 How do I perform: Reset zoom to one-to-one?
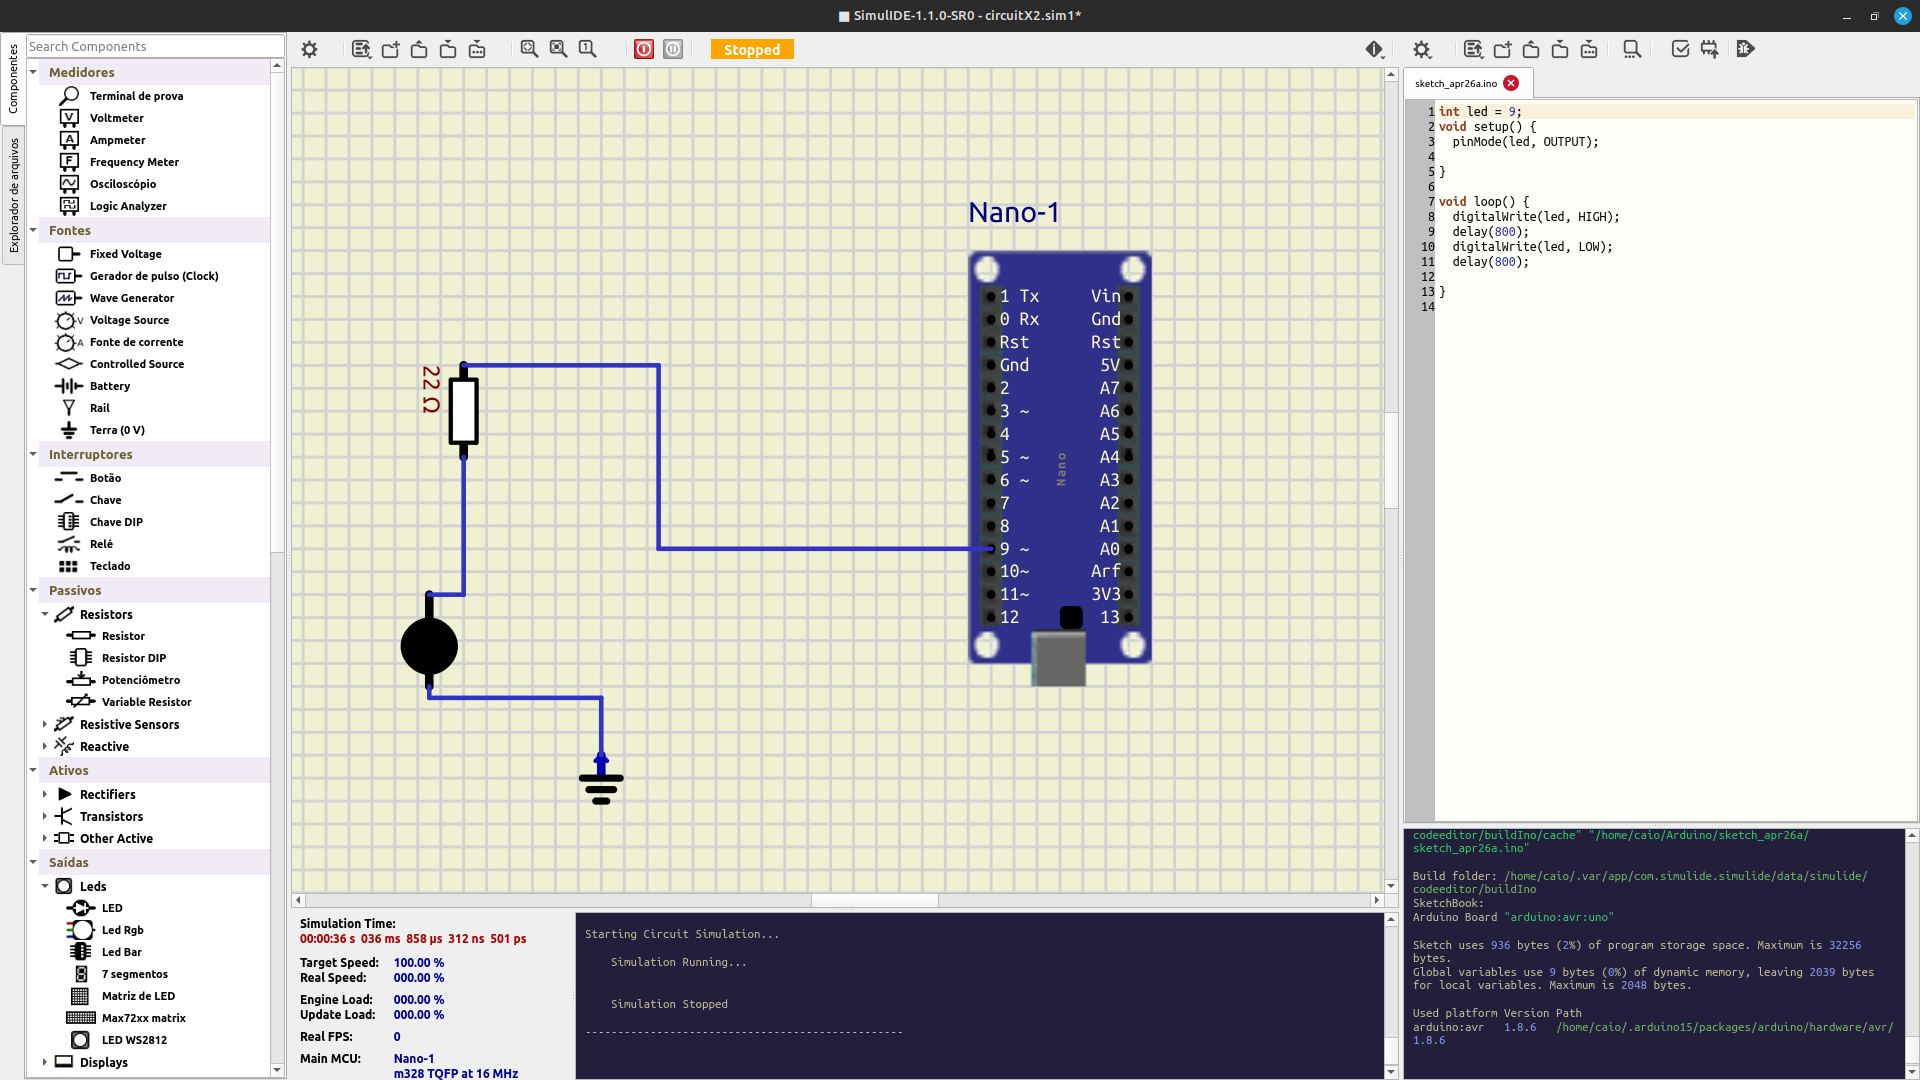(587, 49)
